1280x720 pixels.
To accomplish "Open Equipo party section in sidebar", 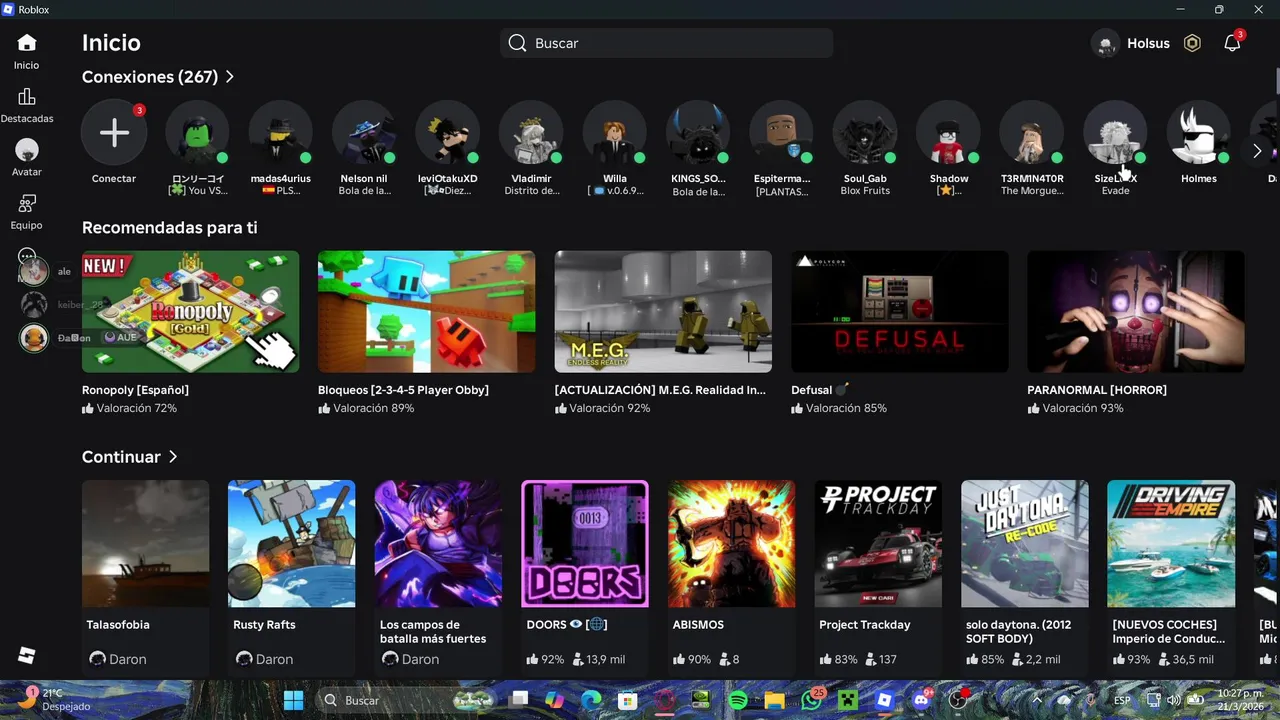I will coord(27,204).
